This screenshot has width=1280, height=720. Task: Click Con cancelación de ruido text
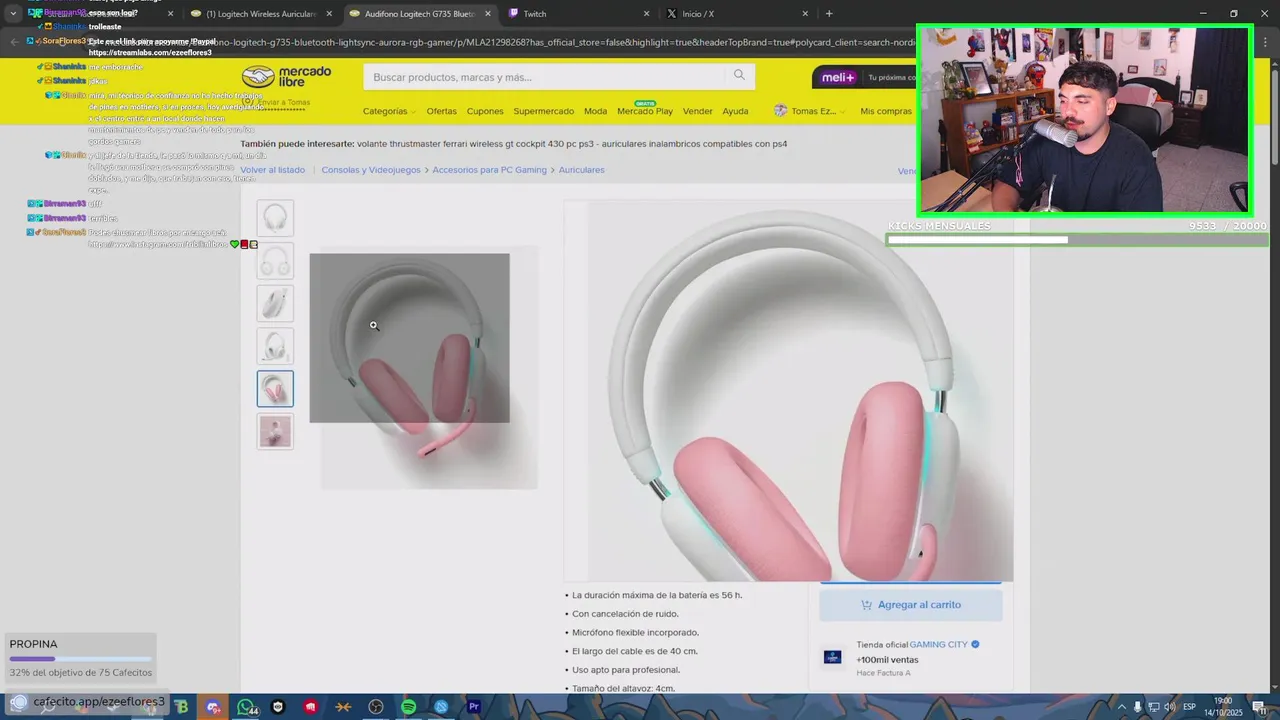[x=625, y=614]
